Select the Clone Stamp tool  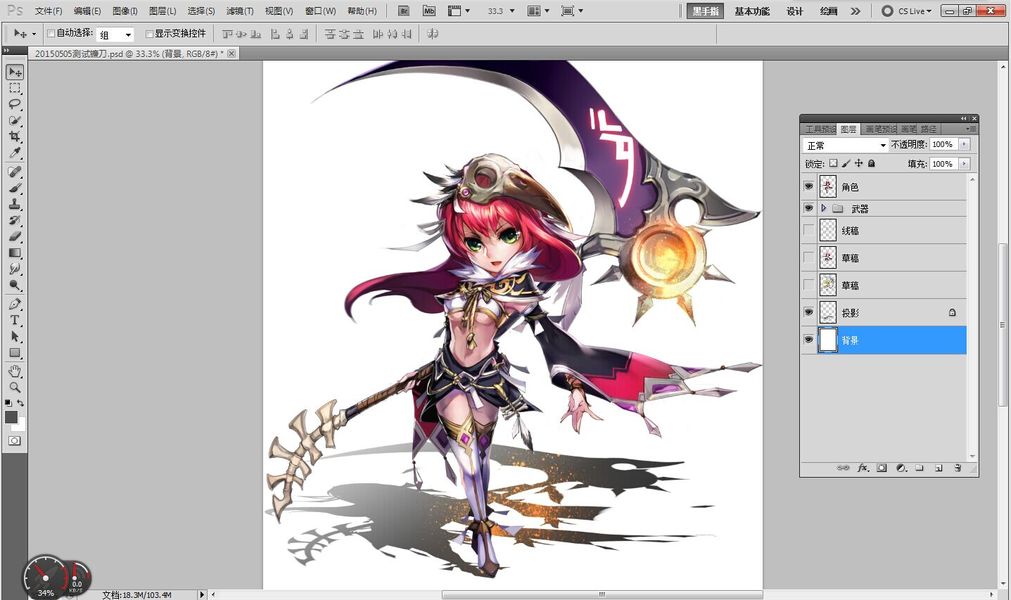tap(15, 204)
